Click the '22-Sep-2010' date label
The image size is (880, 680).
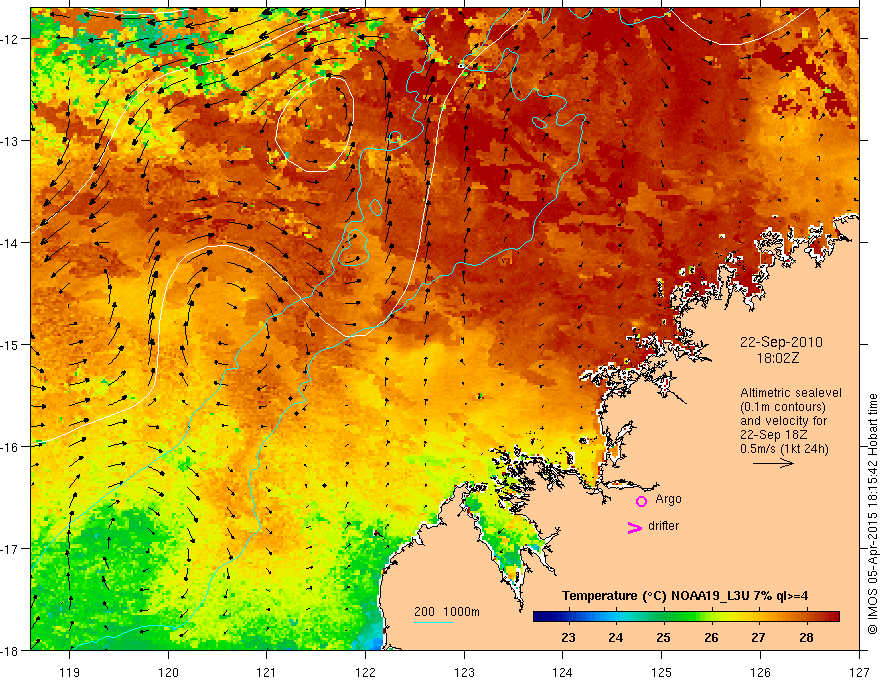781,342
